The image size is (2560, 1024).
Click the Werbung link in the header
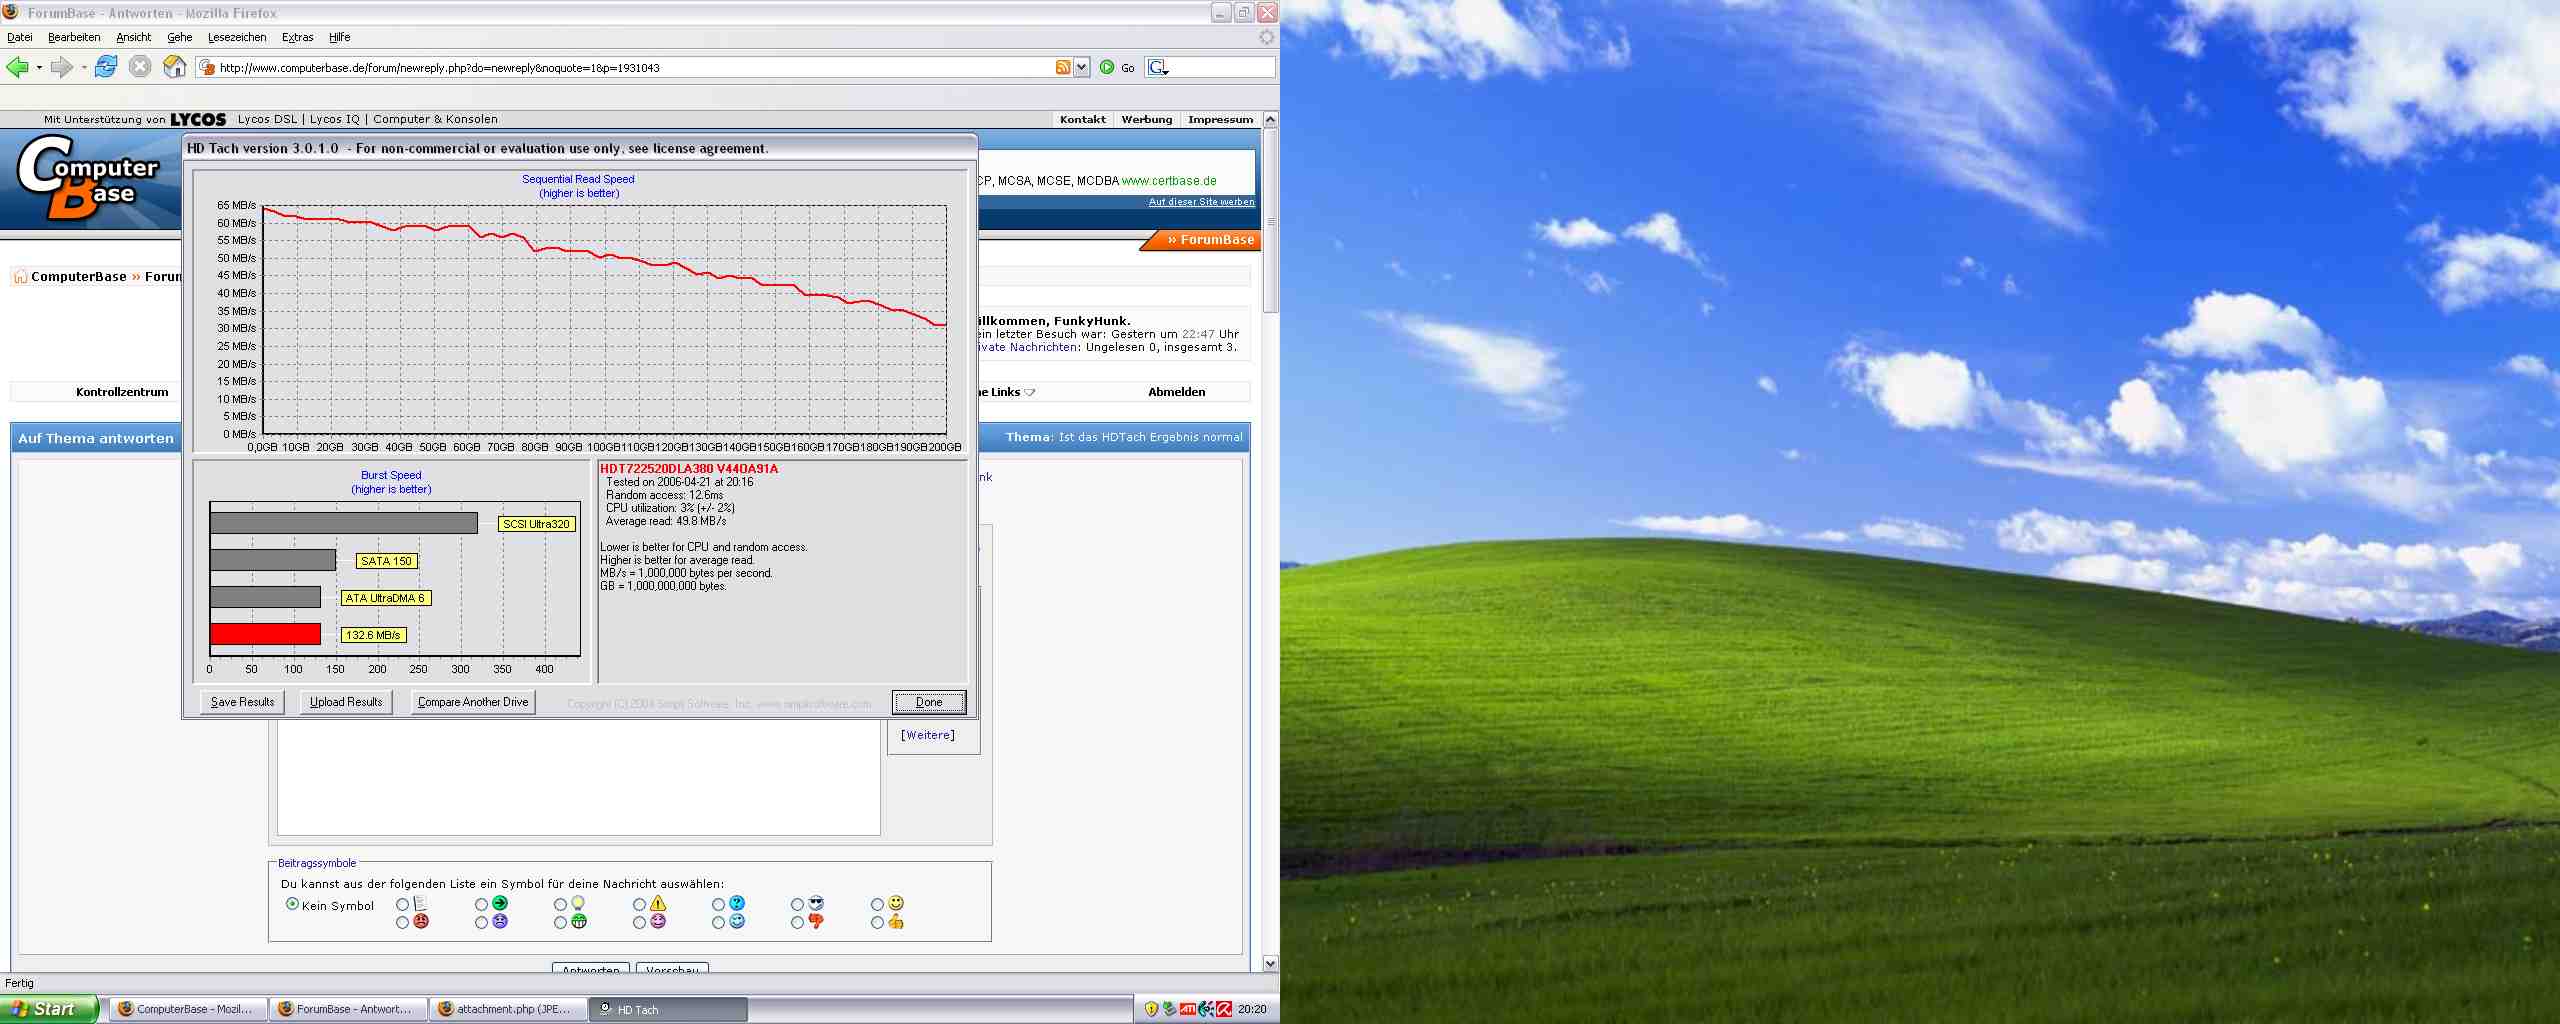[x=1147, y=119]
